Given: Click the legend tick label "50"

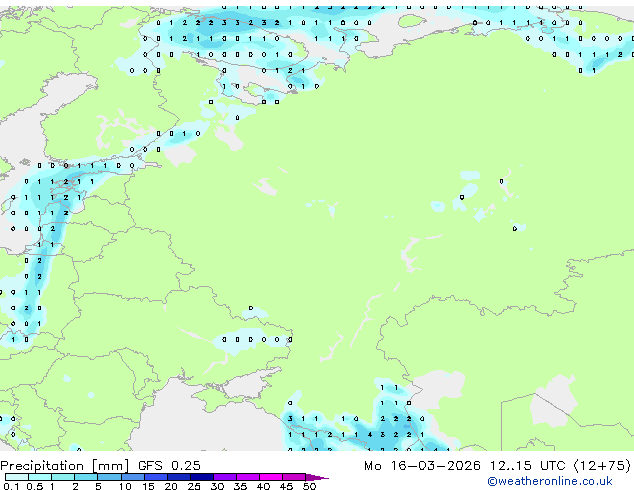Looking at the screenshot, I should (309, 486).
